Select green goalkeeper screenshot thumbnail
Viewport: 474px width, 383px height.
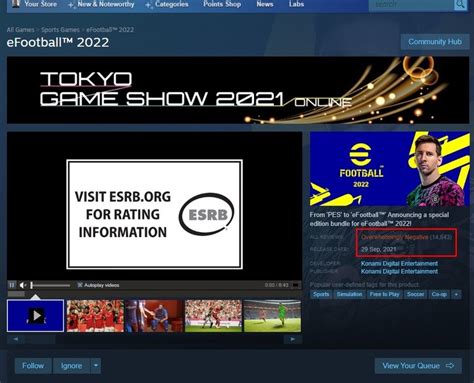pos(272,316)
